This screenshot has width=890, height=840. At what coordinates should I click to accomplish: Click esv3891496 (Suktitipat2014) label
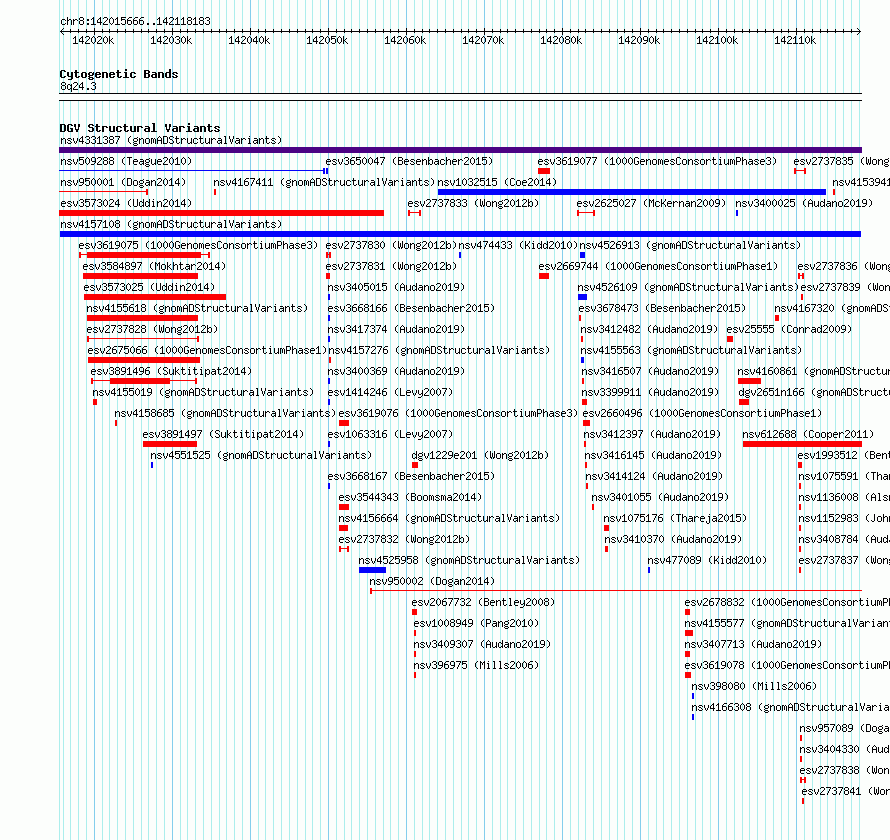[x=171, y=371]
